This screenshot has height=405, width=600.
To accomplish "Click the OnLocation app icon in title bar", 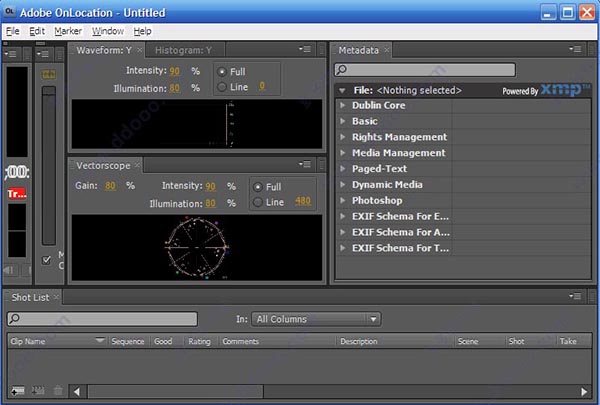I will tap(9, 11).
